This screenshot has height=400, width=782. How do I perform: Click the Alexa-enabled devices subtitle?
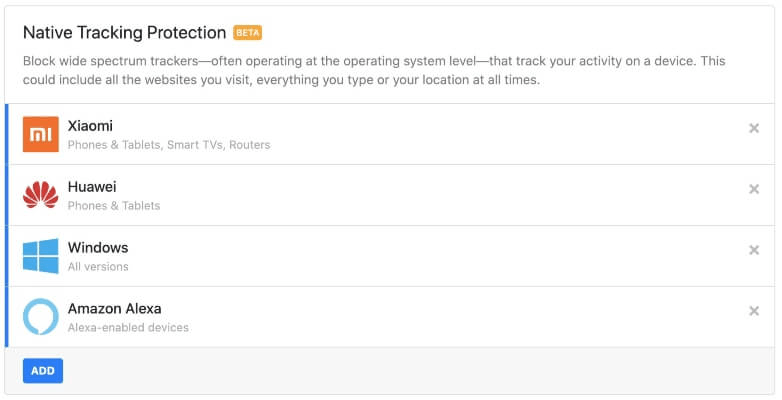(128, 327)
